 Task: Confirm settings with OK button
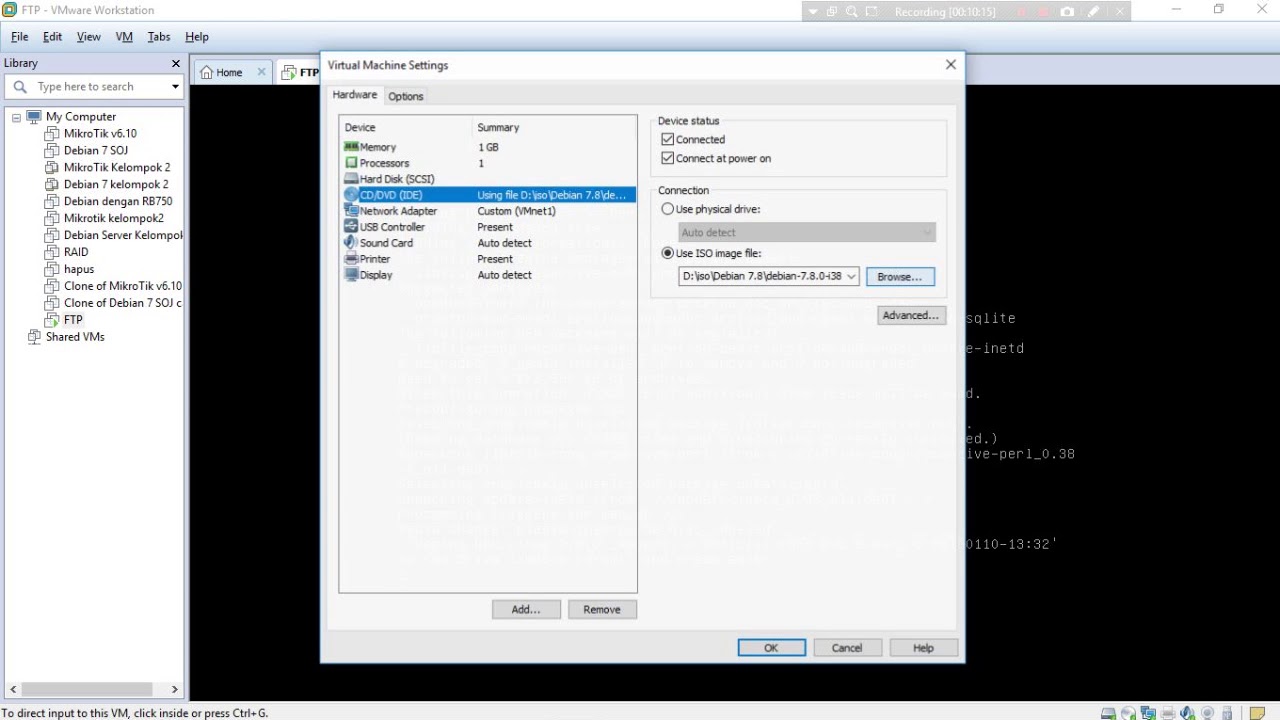tap(771, 648)
